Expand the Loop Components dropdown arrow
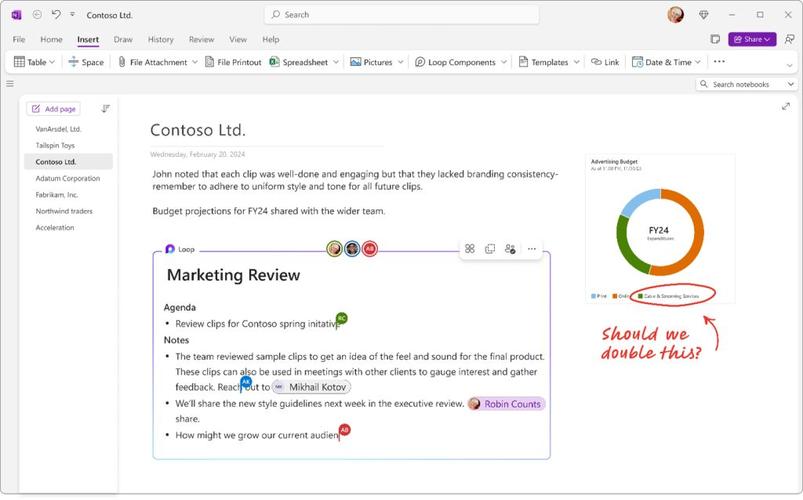Image resolution: width=803 pixels, height=500 pixels. [504, 62]
